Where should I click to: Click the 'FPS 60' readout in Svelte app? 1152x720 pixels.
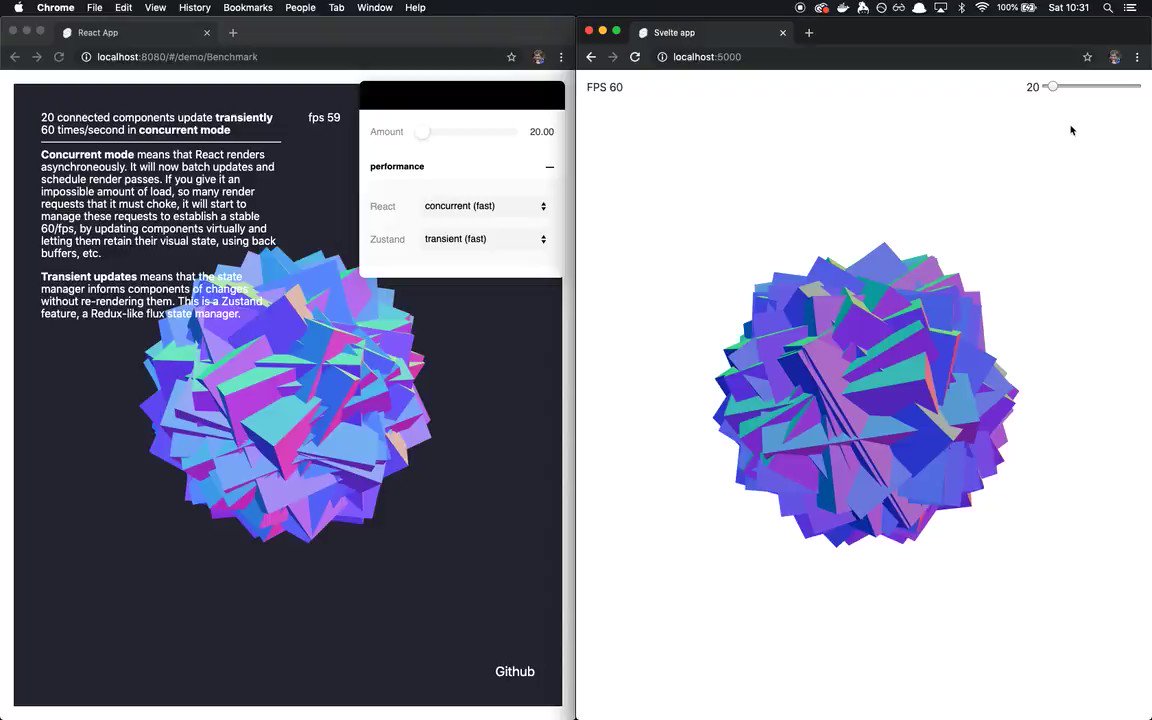[x=605, y=87]
